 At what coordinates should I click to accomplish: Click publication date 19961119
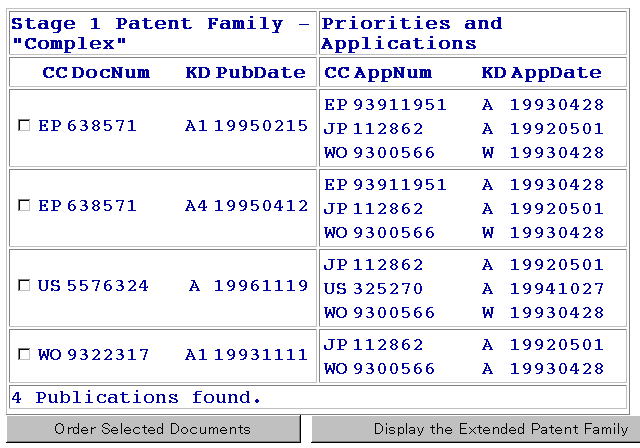click(260, 286)
